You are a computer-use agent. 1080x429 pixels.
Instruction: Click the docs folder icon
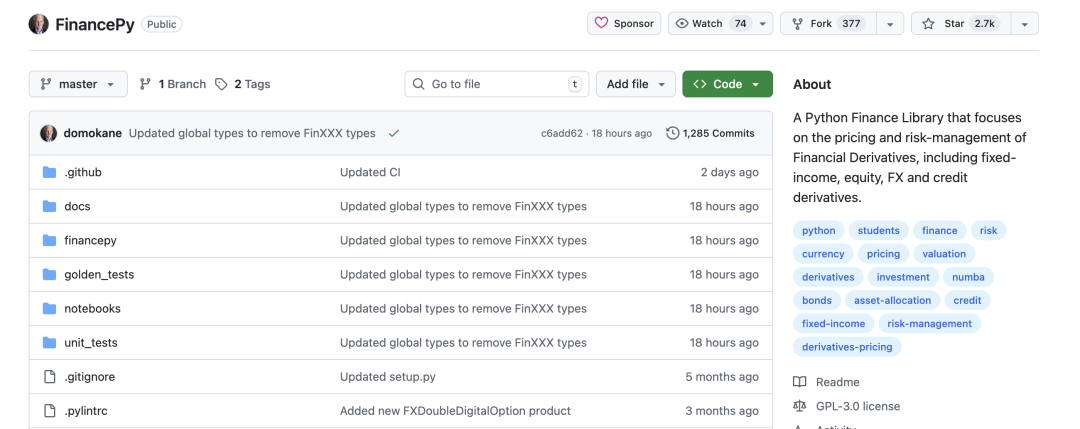coord(49,206)
